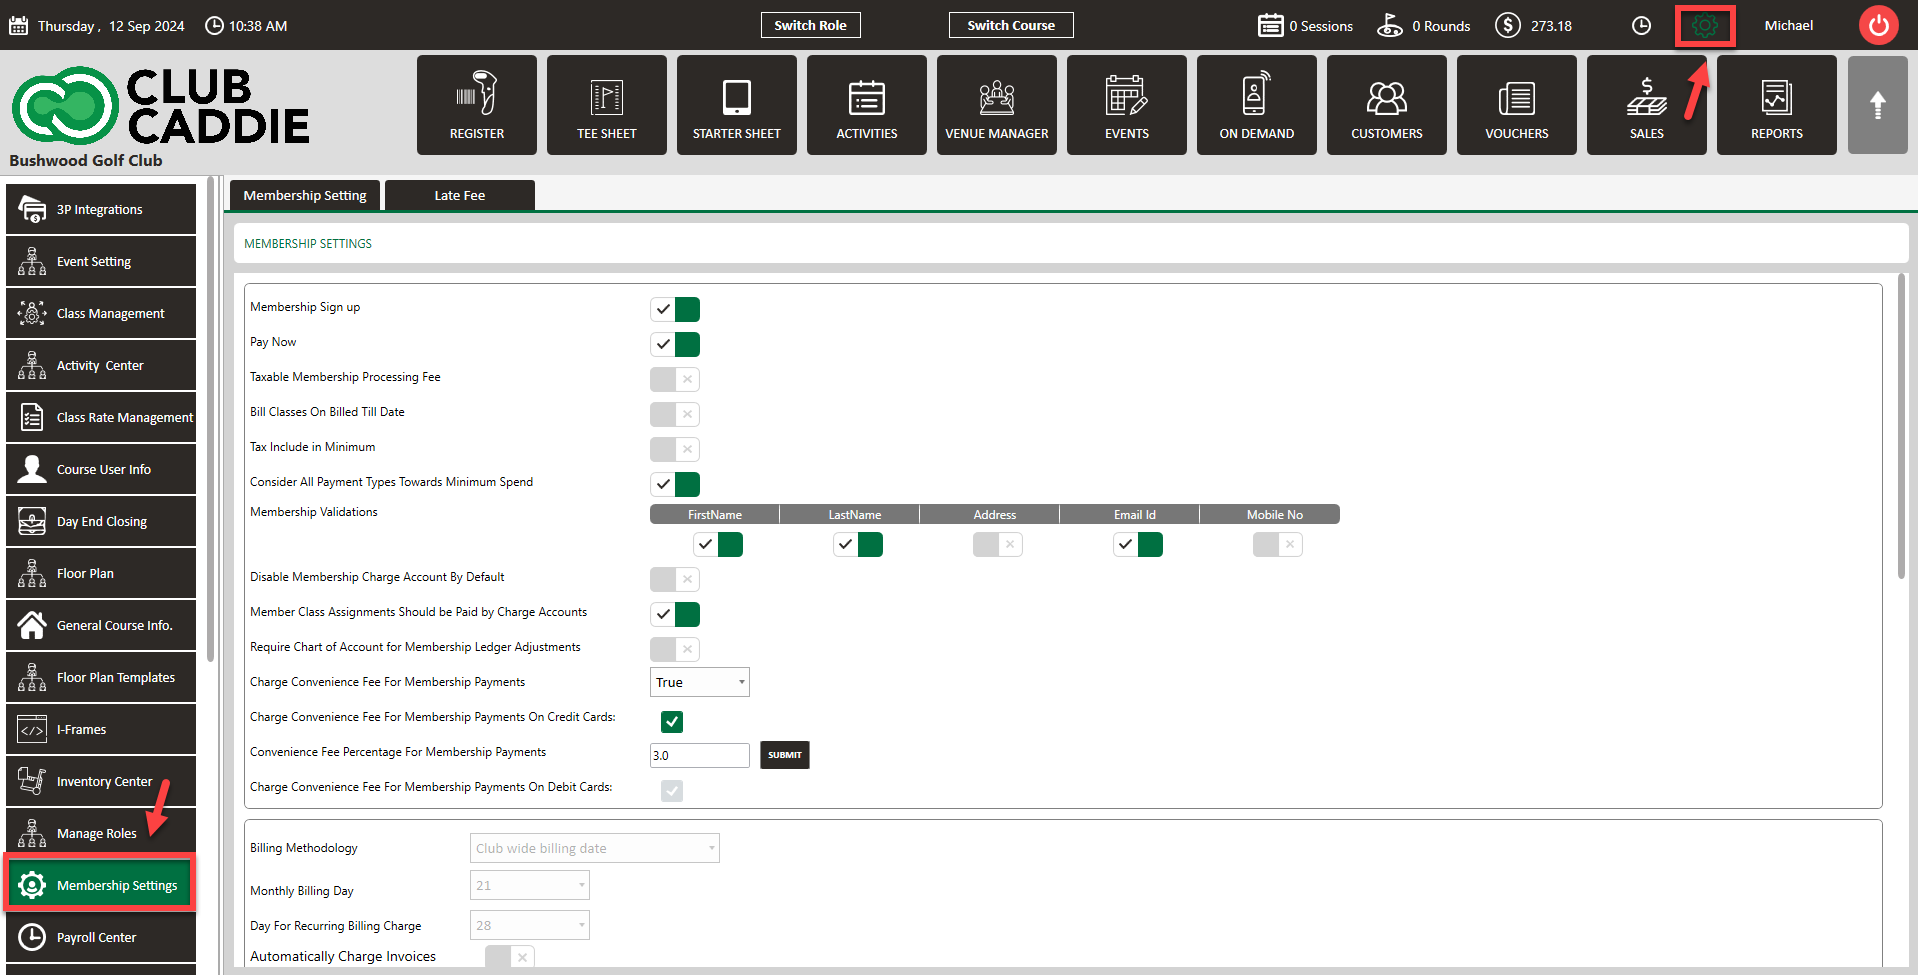Open 3P Integrations in the sidebar
Viewport: 1918px width, 975px height.
pos(101,209)
